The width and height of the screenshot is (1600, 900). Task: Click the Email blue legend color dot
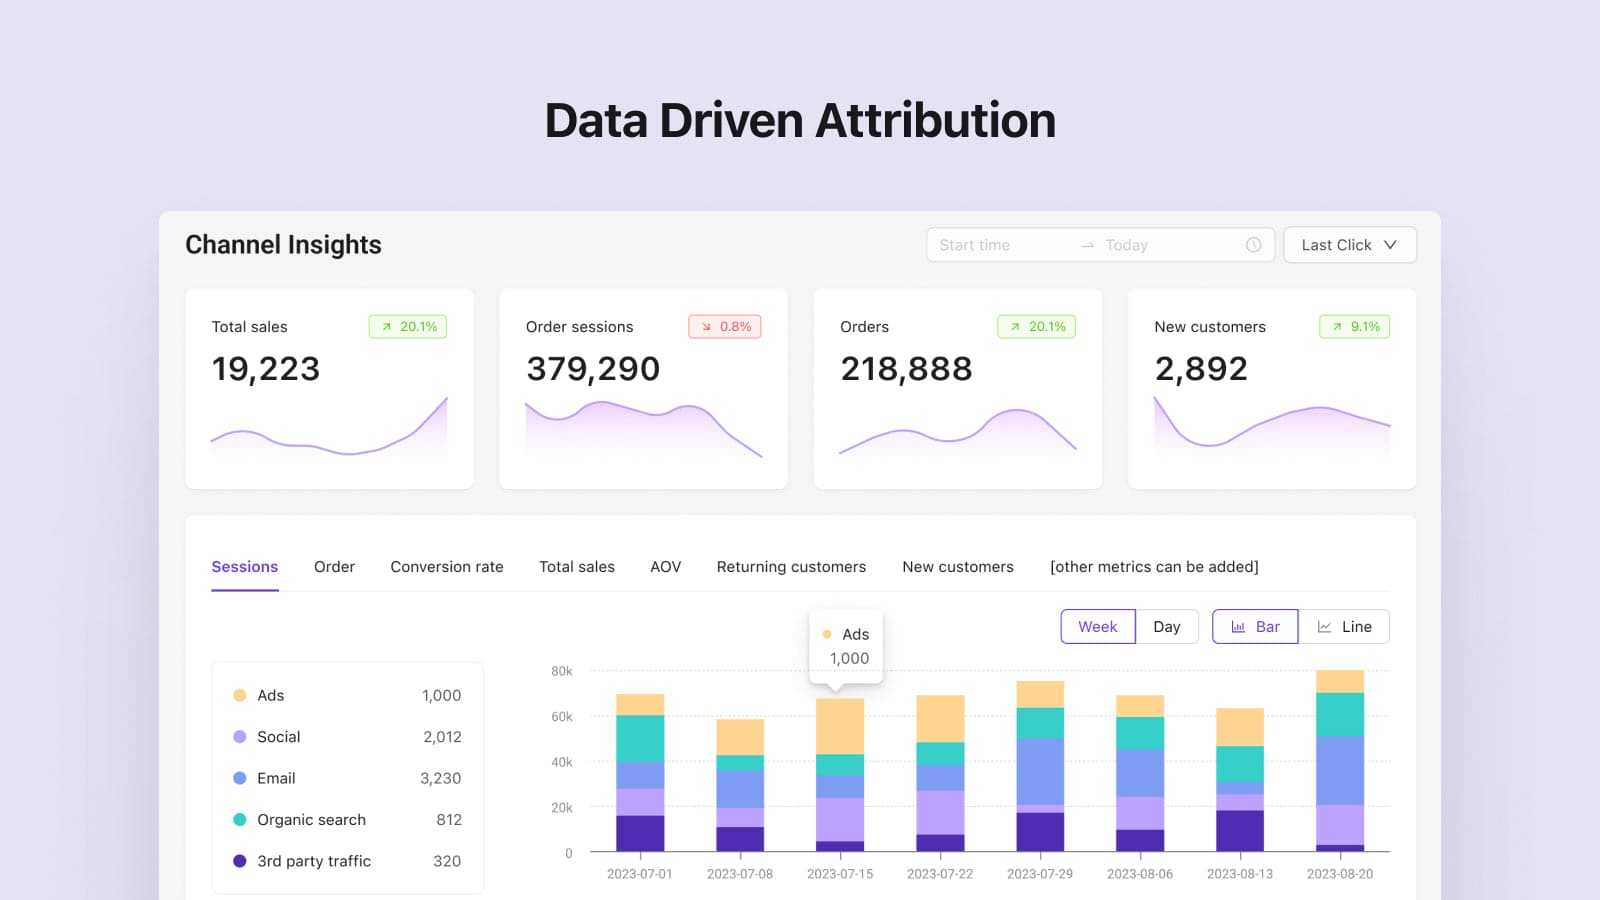coord(240,778)
